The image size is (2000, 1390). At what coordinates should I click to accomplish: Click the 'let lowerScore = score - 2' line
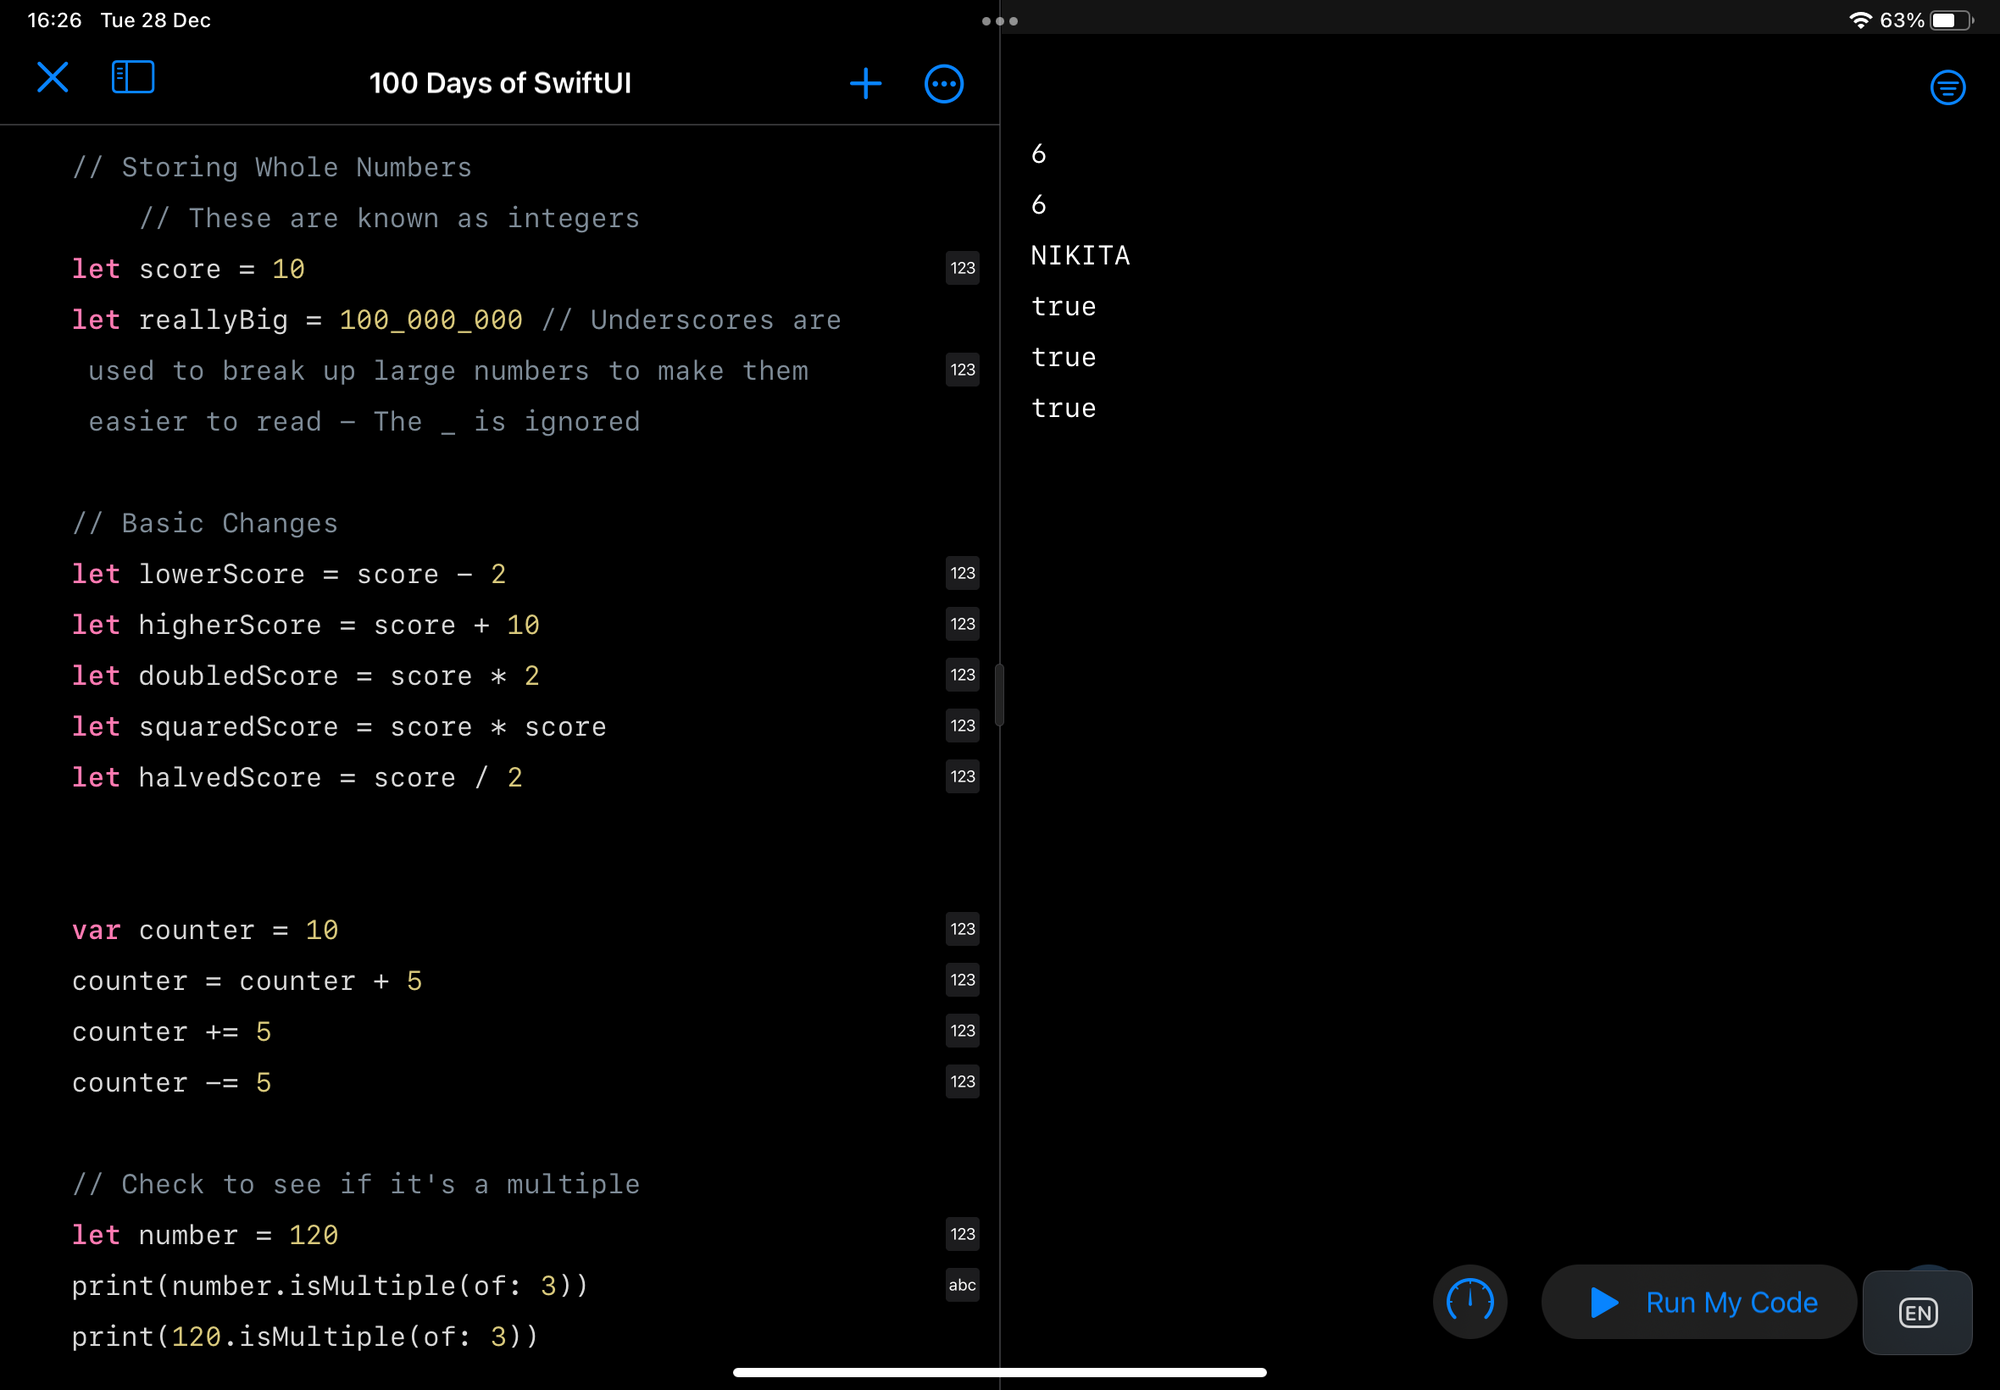289,574
